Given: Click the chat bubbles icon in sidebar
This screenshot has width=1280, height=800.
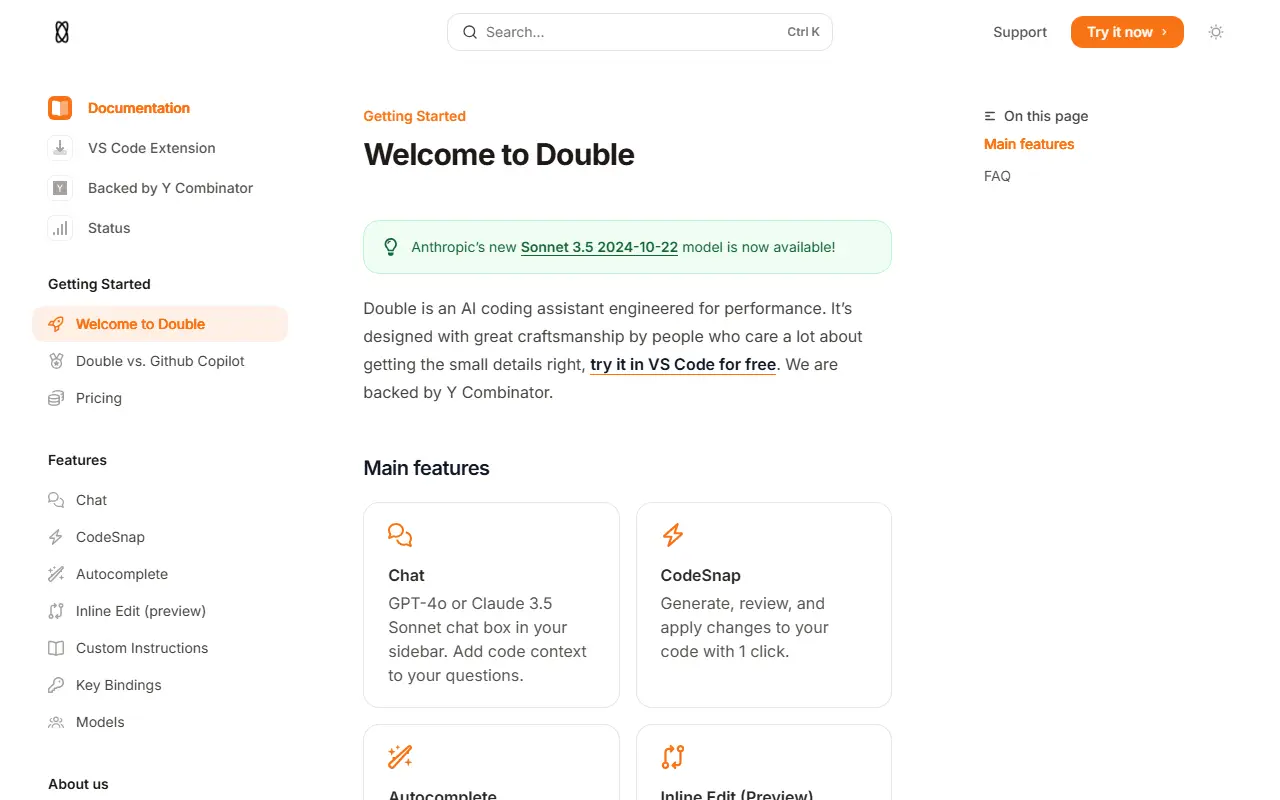Looking at the screenshot, I should 56,500.
